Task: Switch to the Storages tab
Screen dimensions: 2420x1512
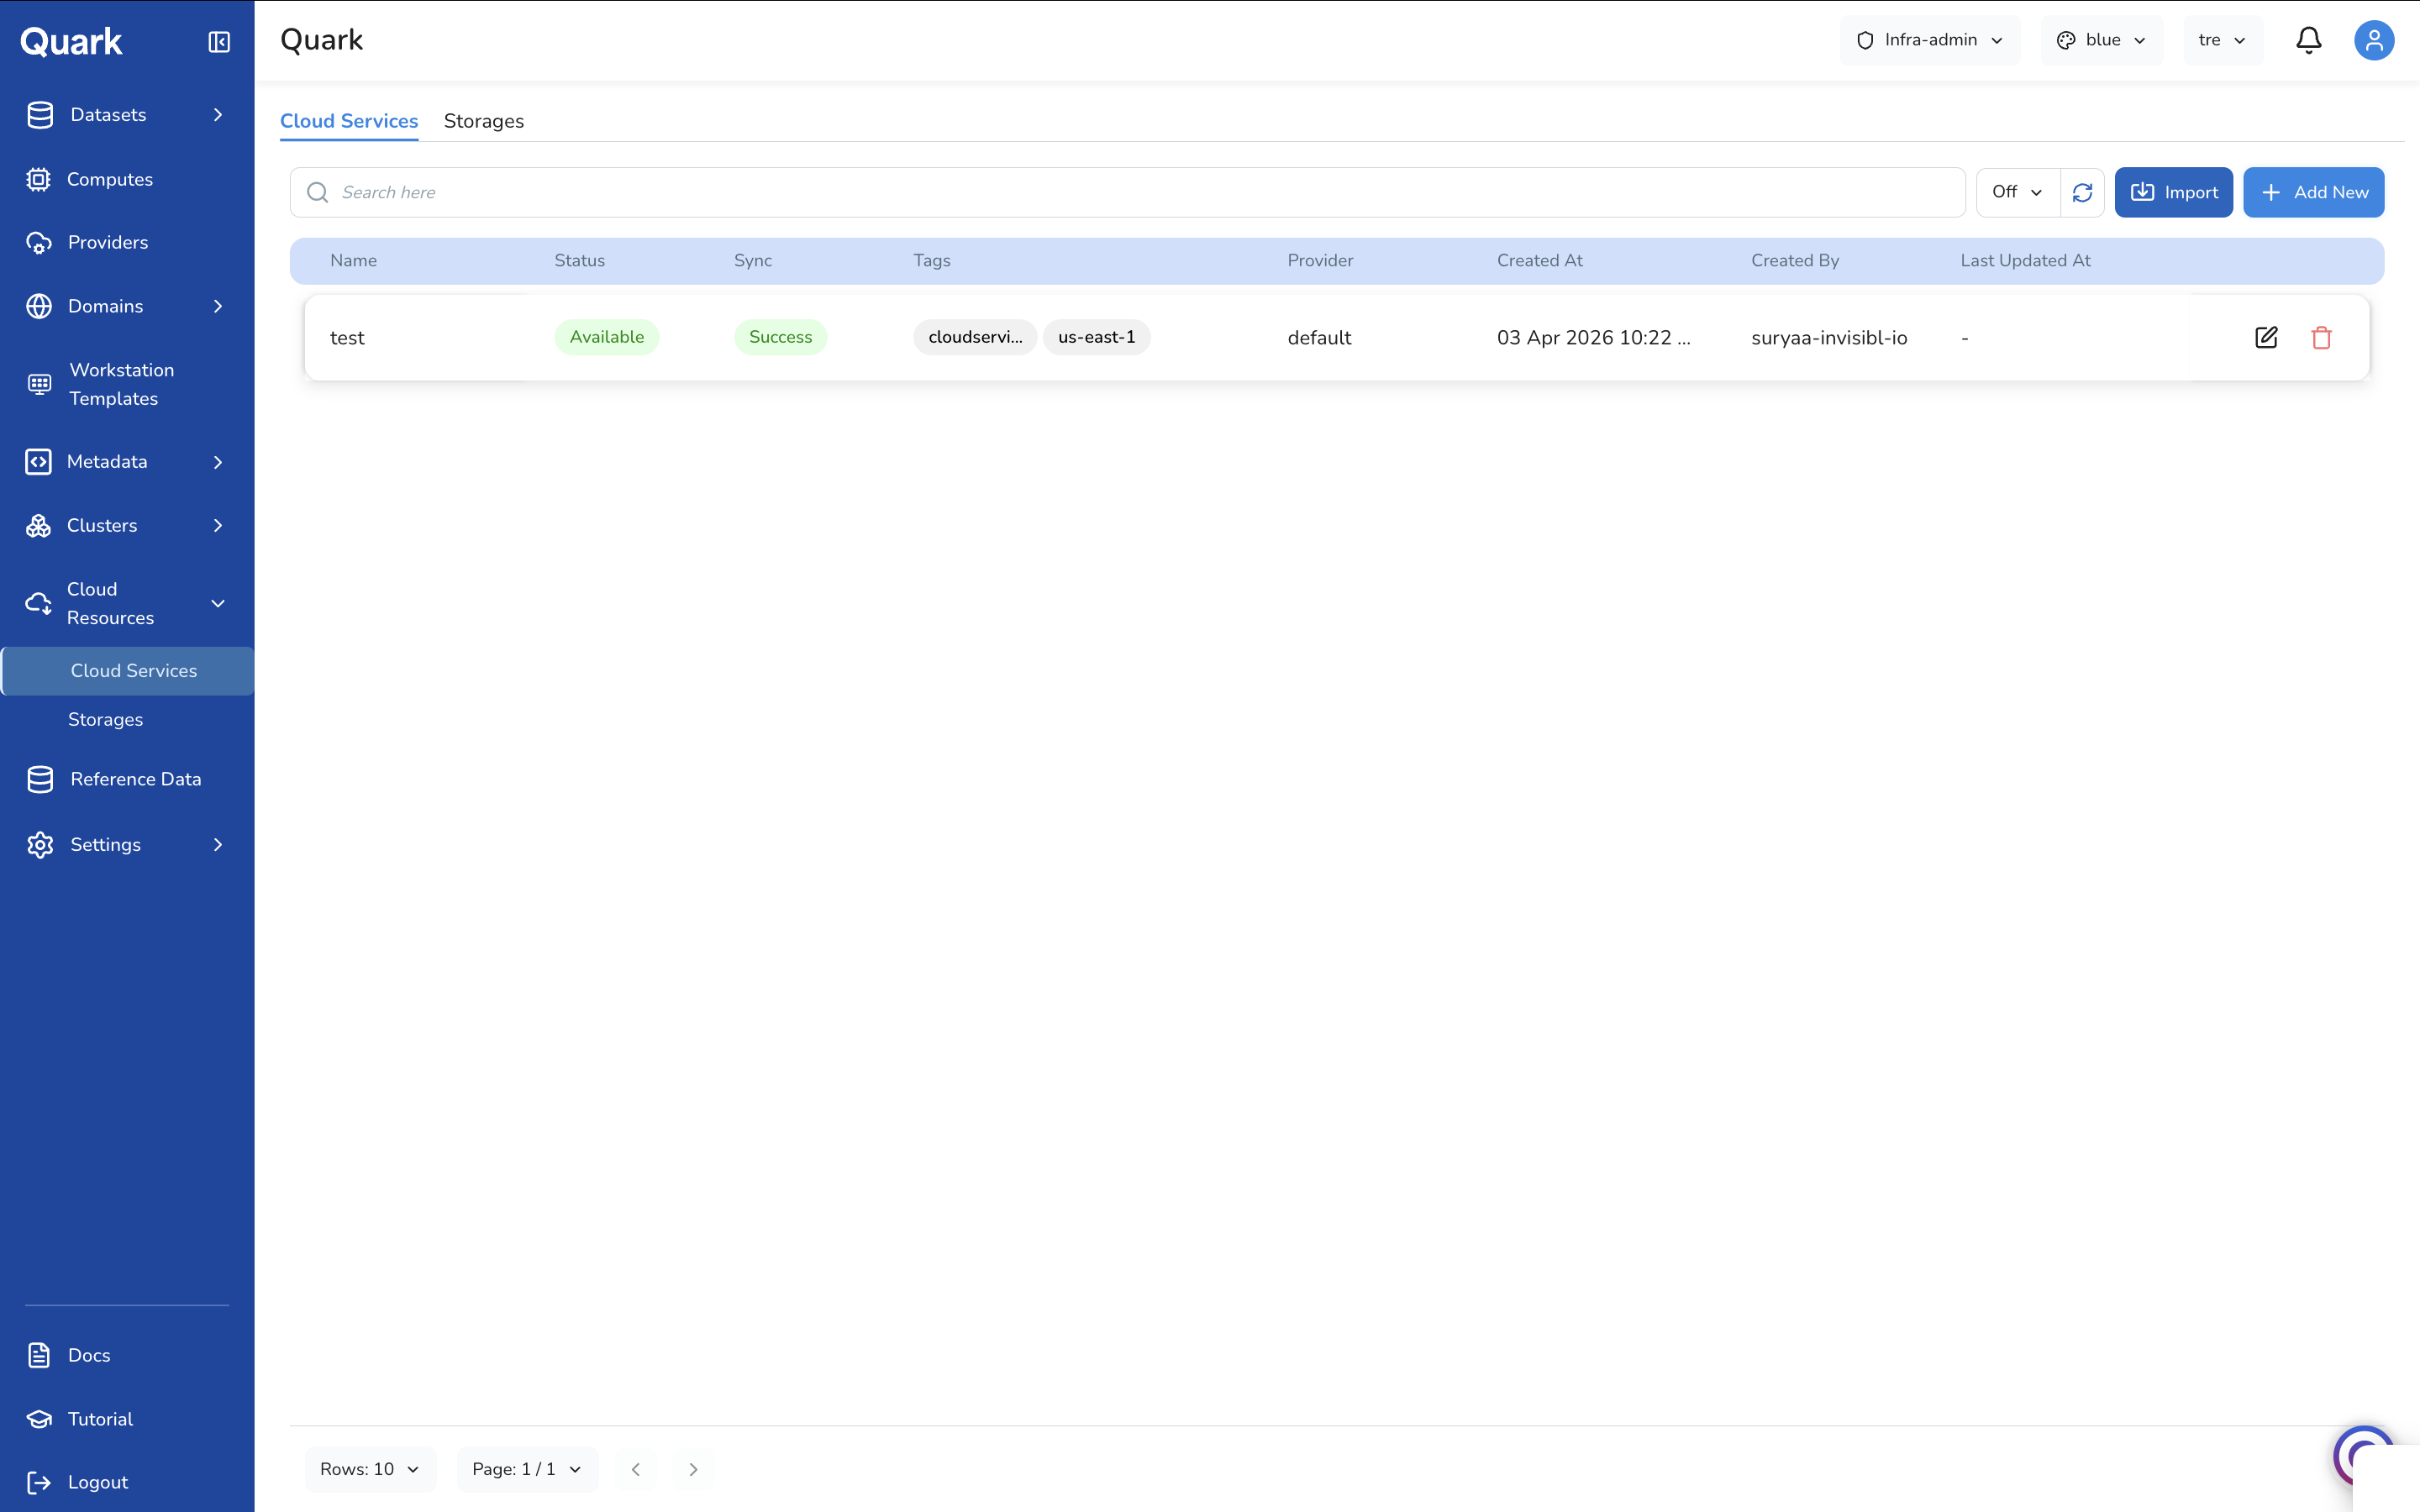Action: 484,121
